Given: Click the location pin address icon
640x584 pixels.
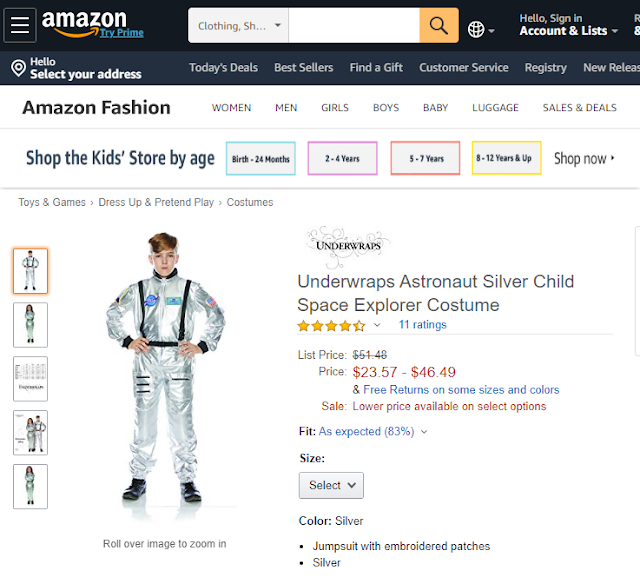Looking at the screenshot, I should 18,68.
